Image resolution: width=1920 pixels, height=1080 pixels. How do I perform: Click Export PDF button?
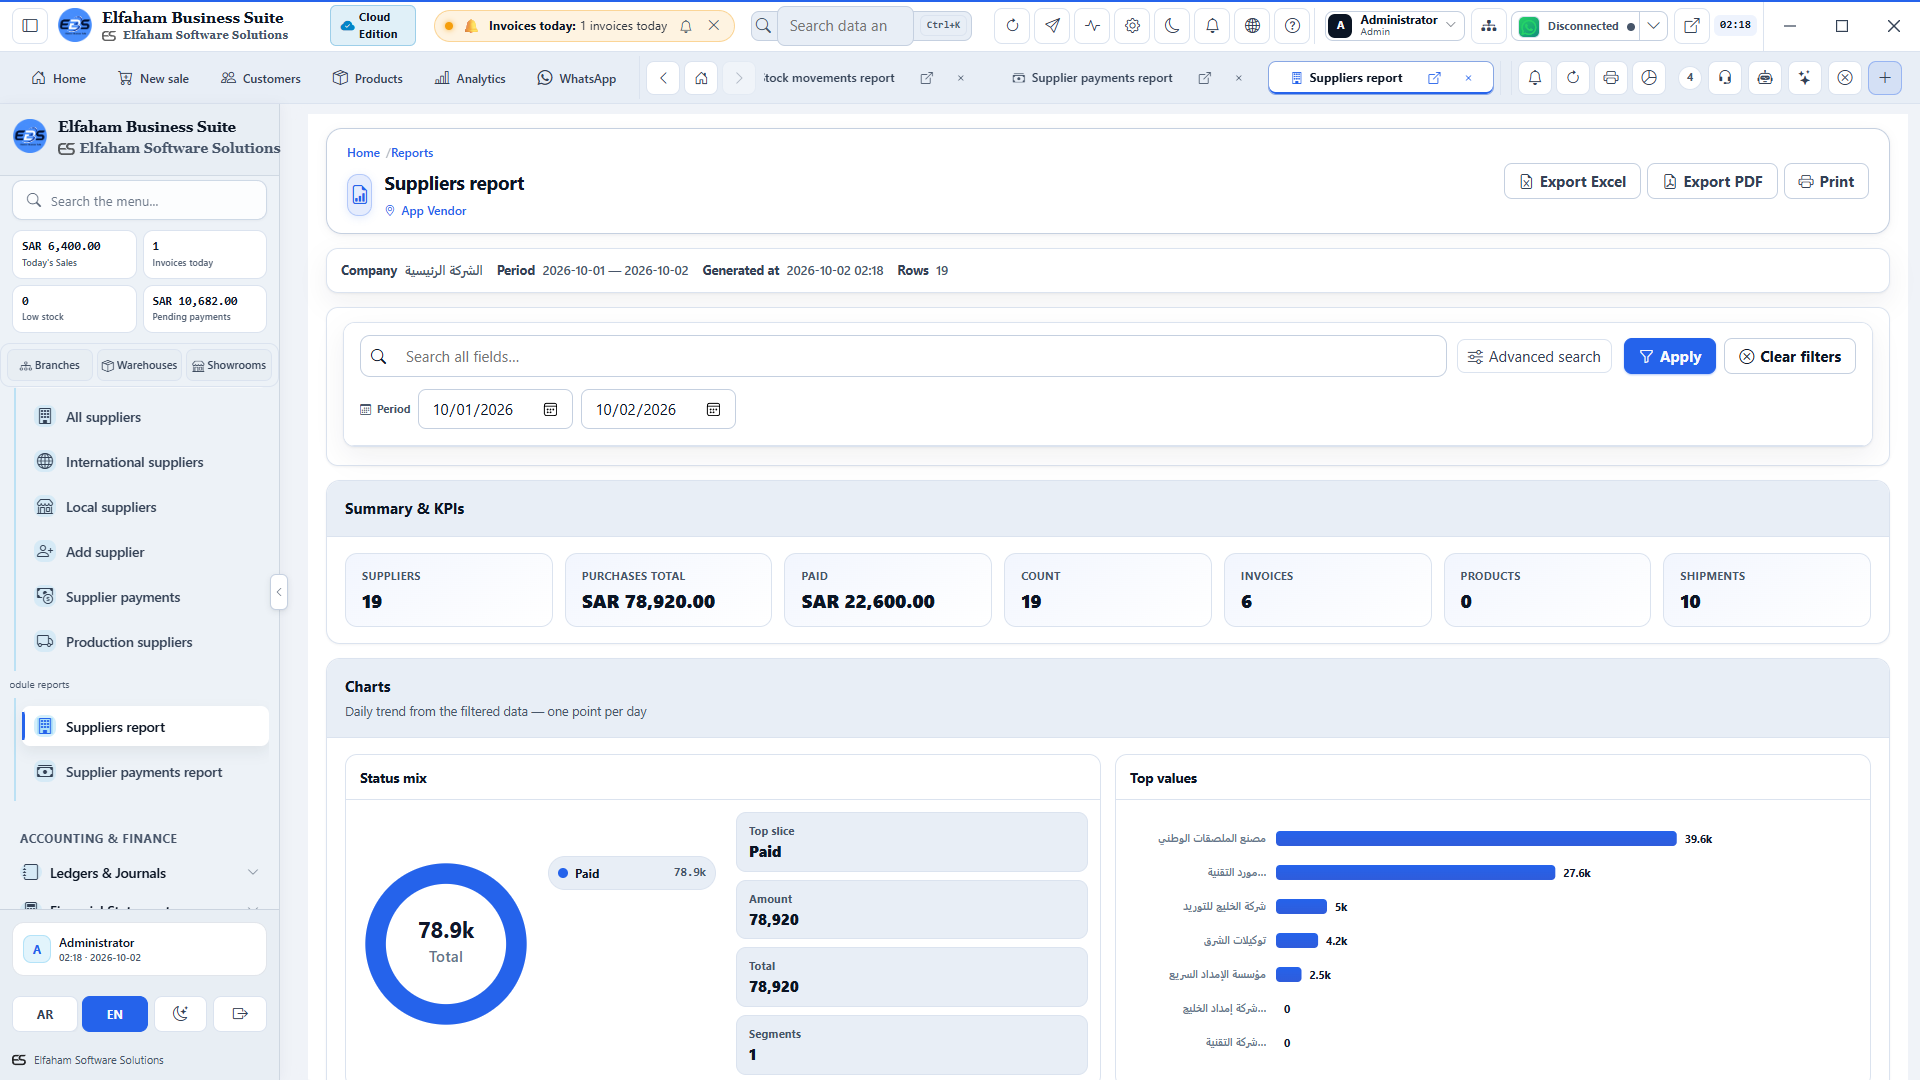click(1712, 181)
